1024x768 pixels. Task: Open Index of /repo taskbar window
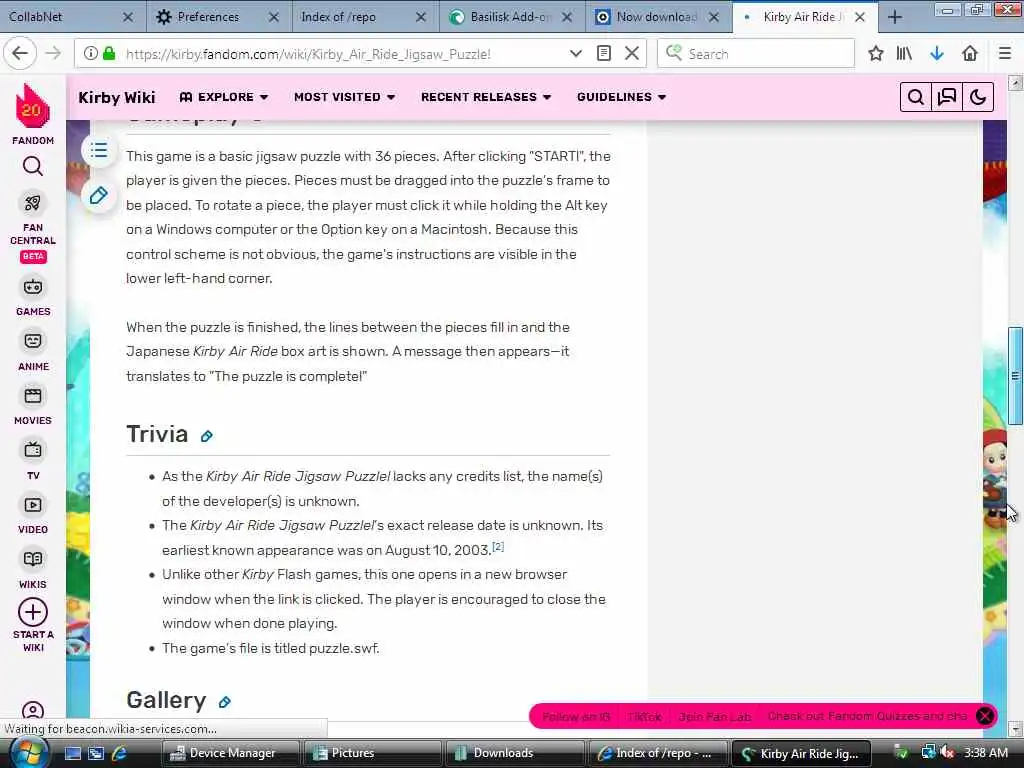point(656,754)
